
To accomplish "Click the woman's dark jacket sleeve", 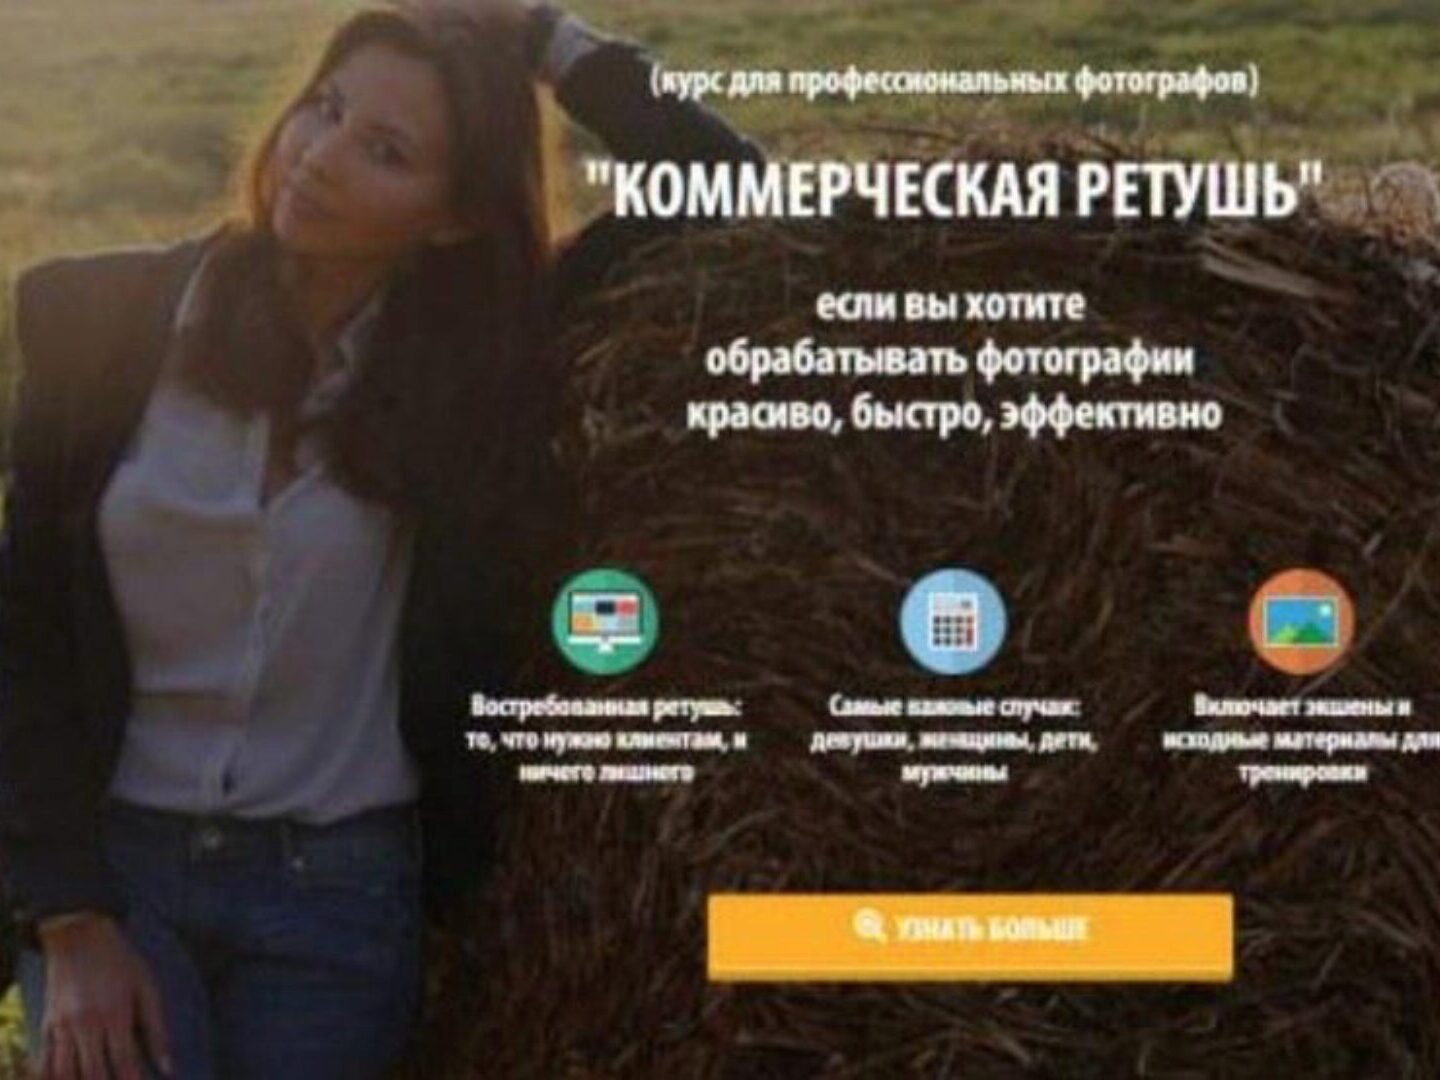I will point(60,600).
